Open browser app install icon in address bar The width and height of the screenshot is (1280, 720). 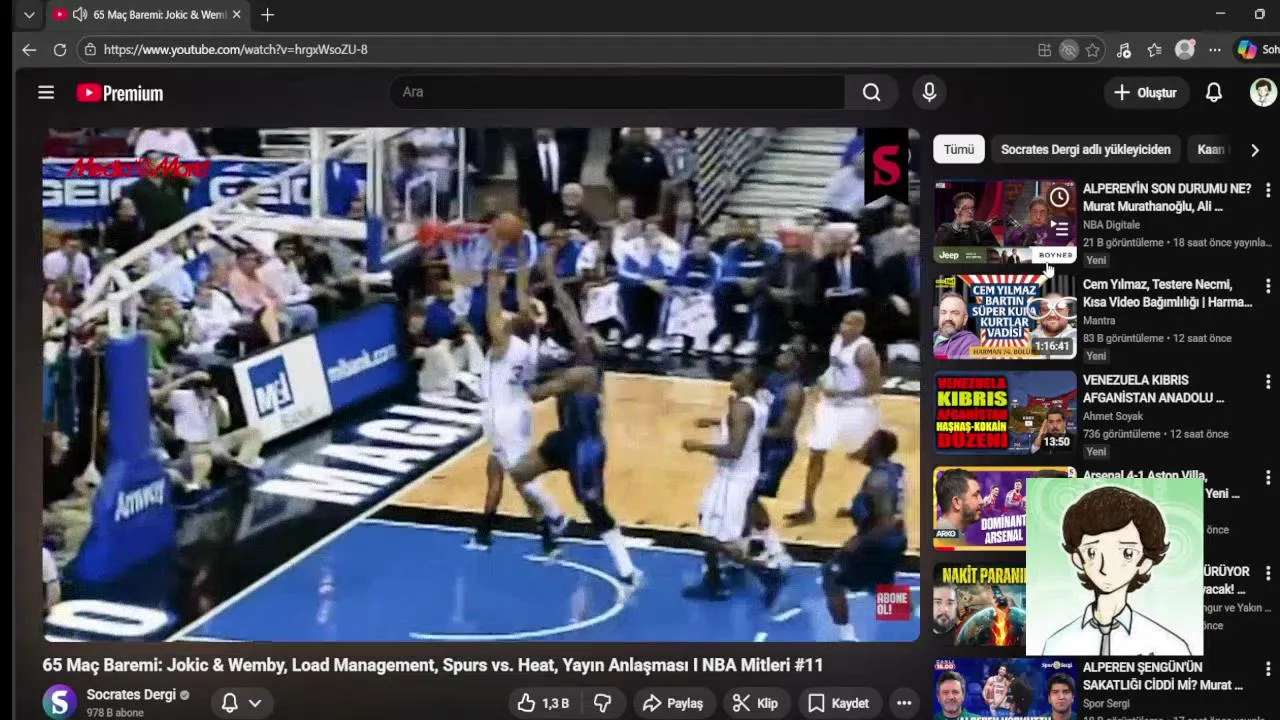[1044, 50]
